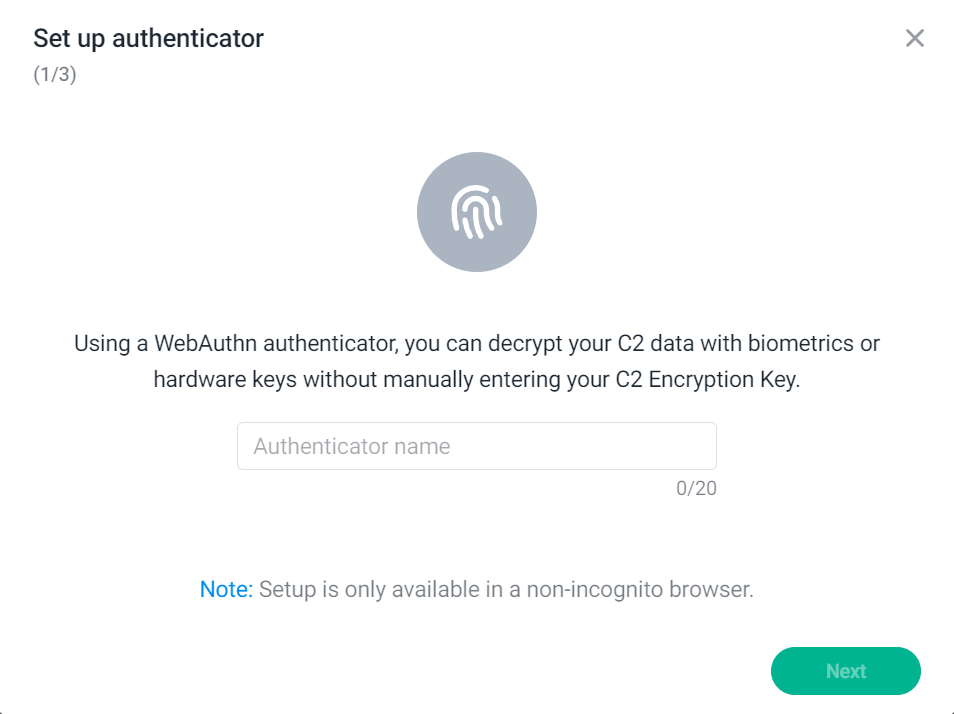Click the 0/20 character counter
The image size is (954, 714).
tap(696, 488)
